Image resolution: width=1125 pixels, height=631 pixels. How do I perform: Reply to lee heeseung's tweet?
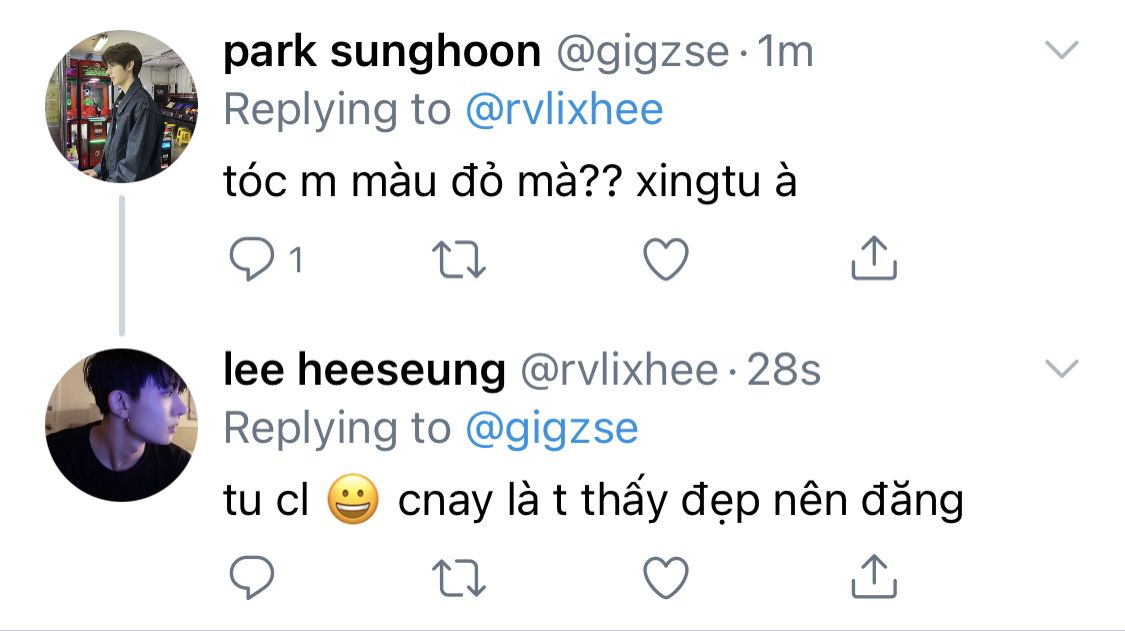(251, 577)
